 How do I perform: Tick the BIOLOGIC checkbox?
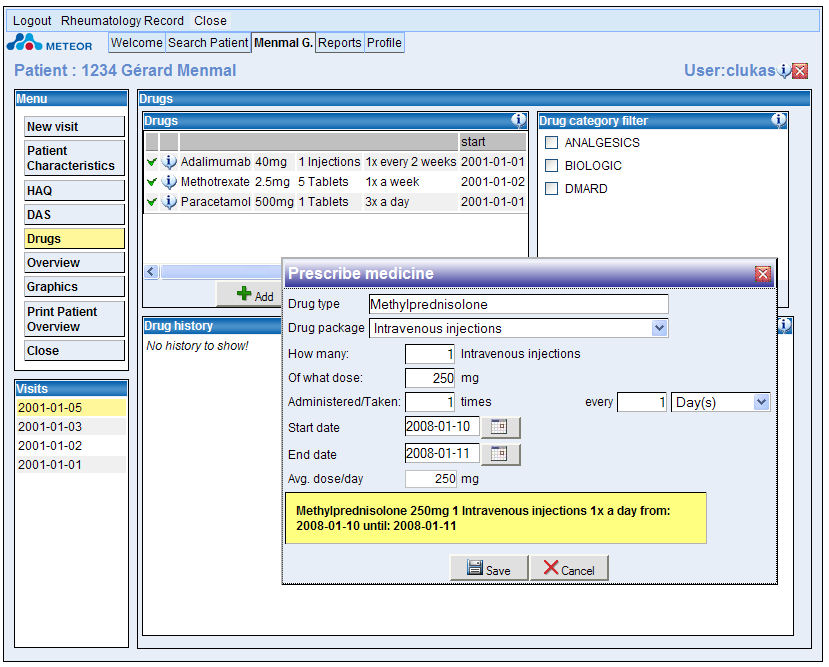click(551, 165)
